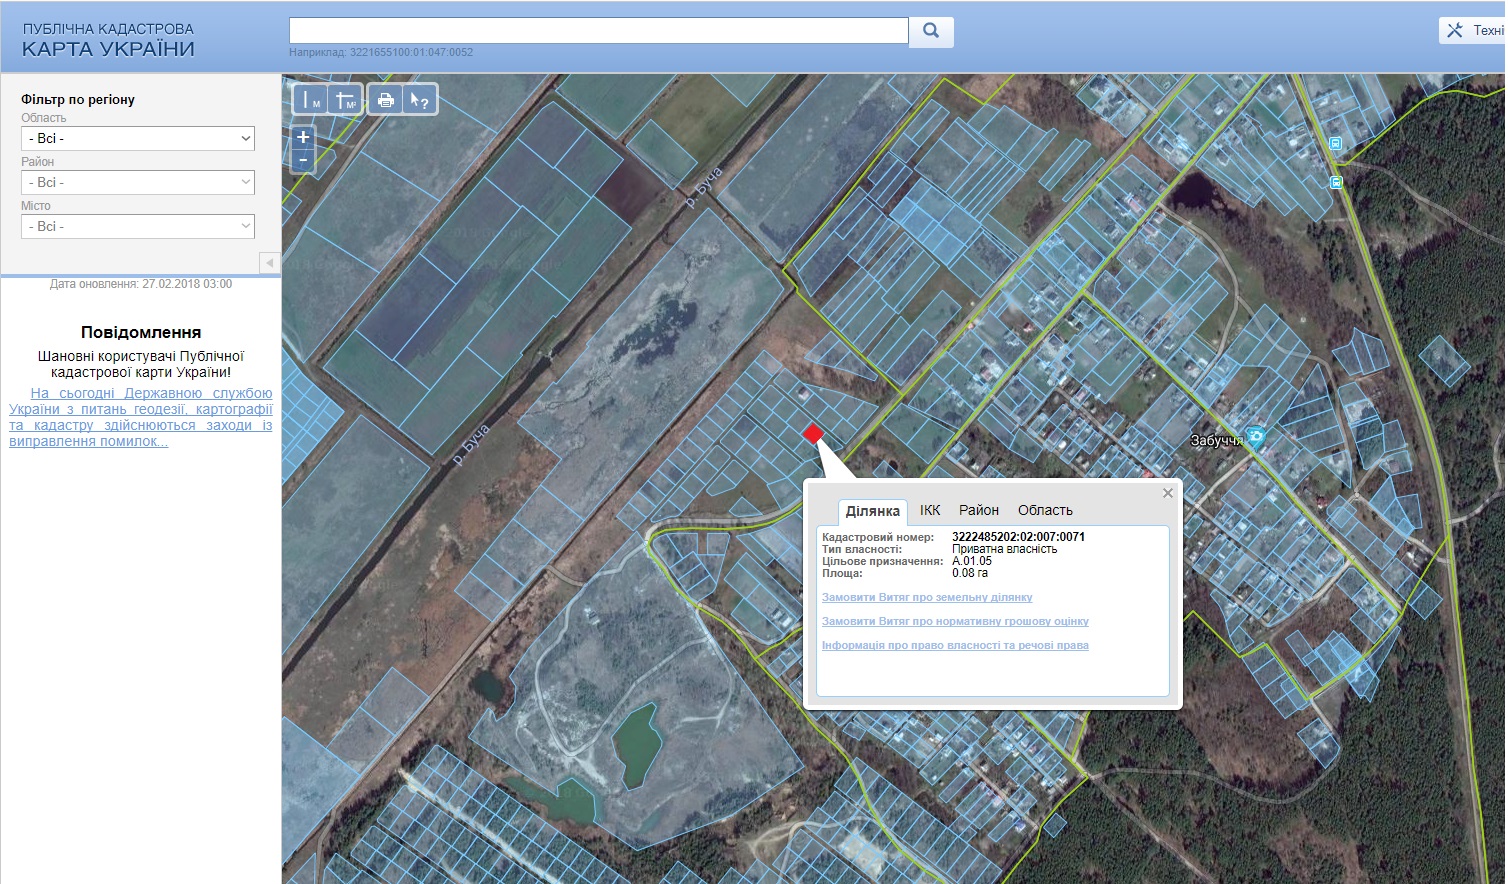Close the parcel info popup
1508x884 pixels.
coord(1167,493)
